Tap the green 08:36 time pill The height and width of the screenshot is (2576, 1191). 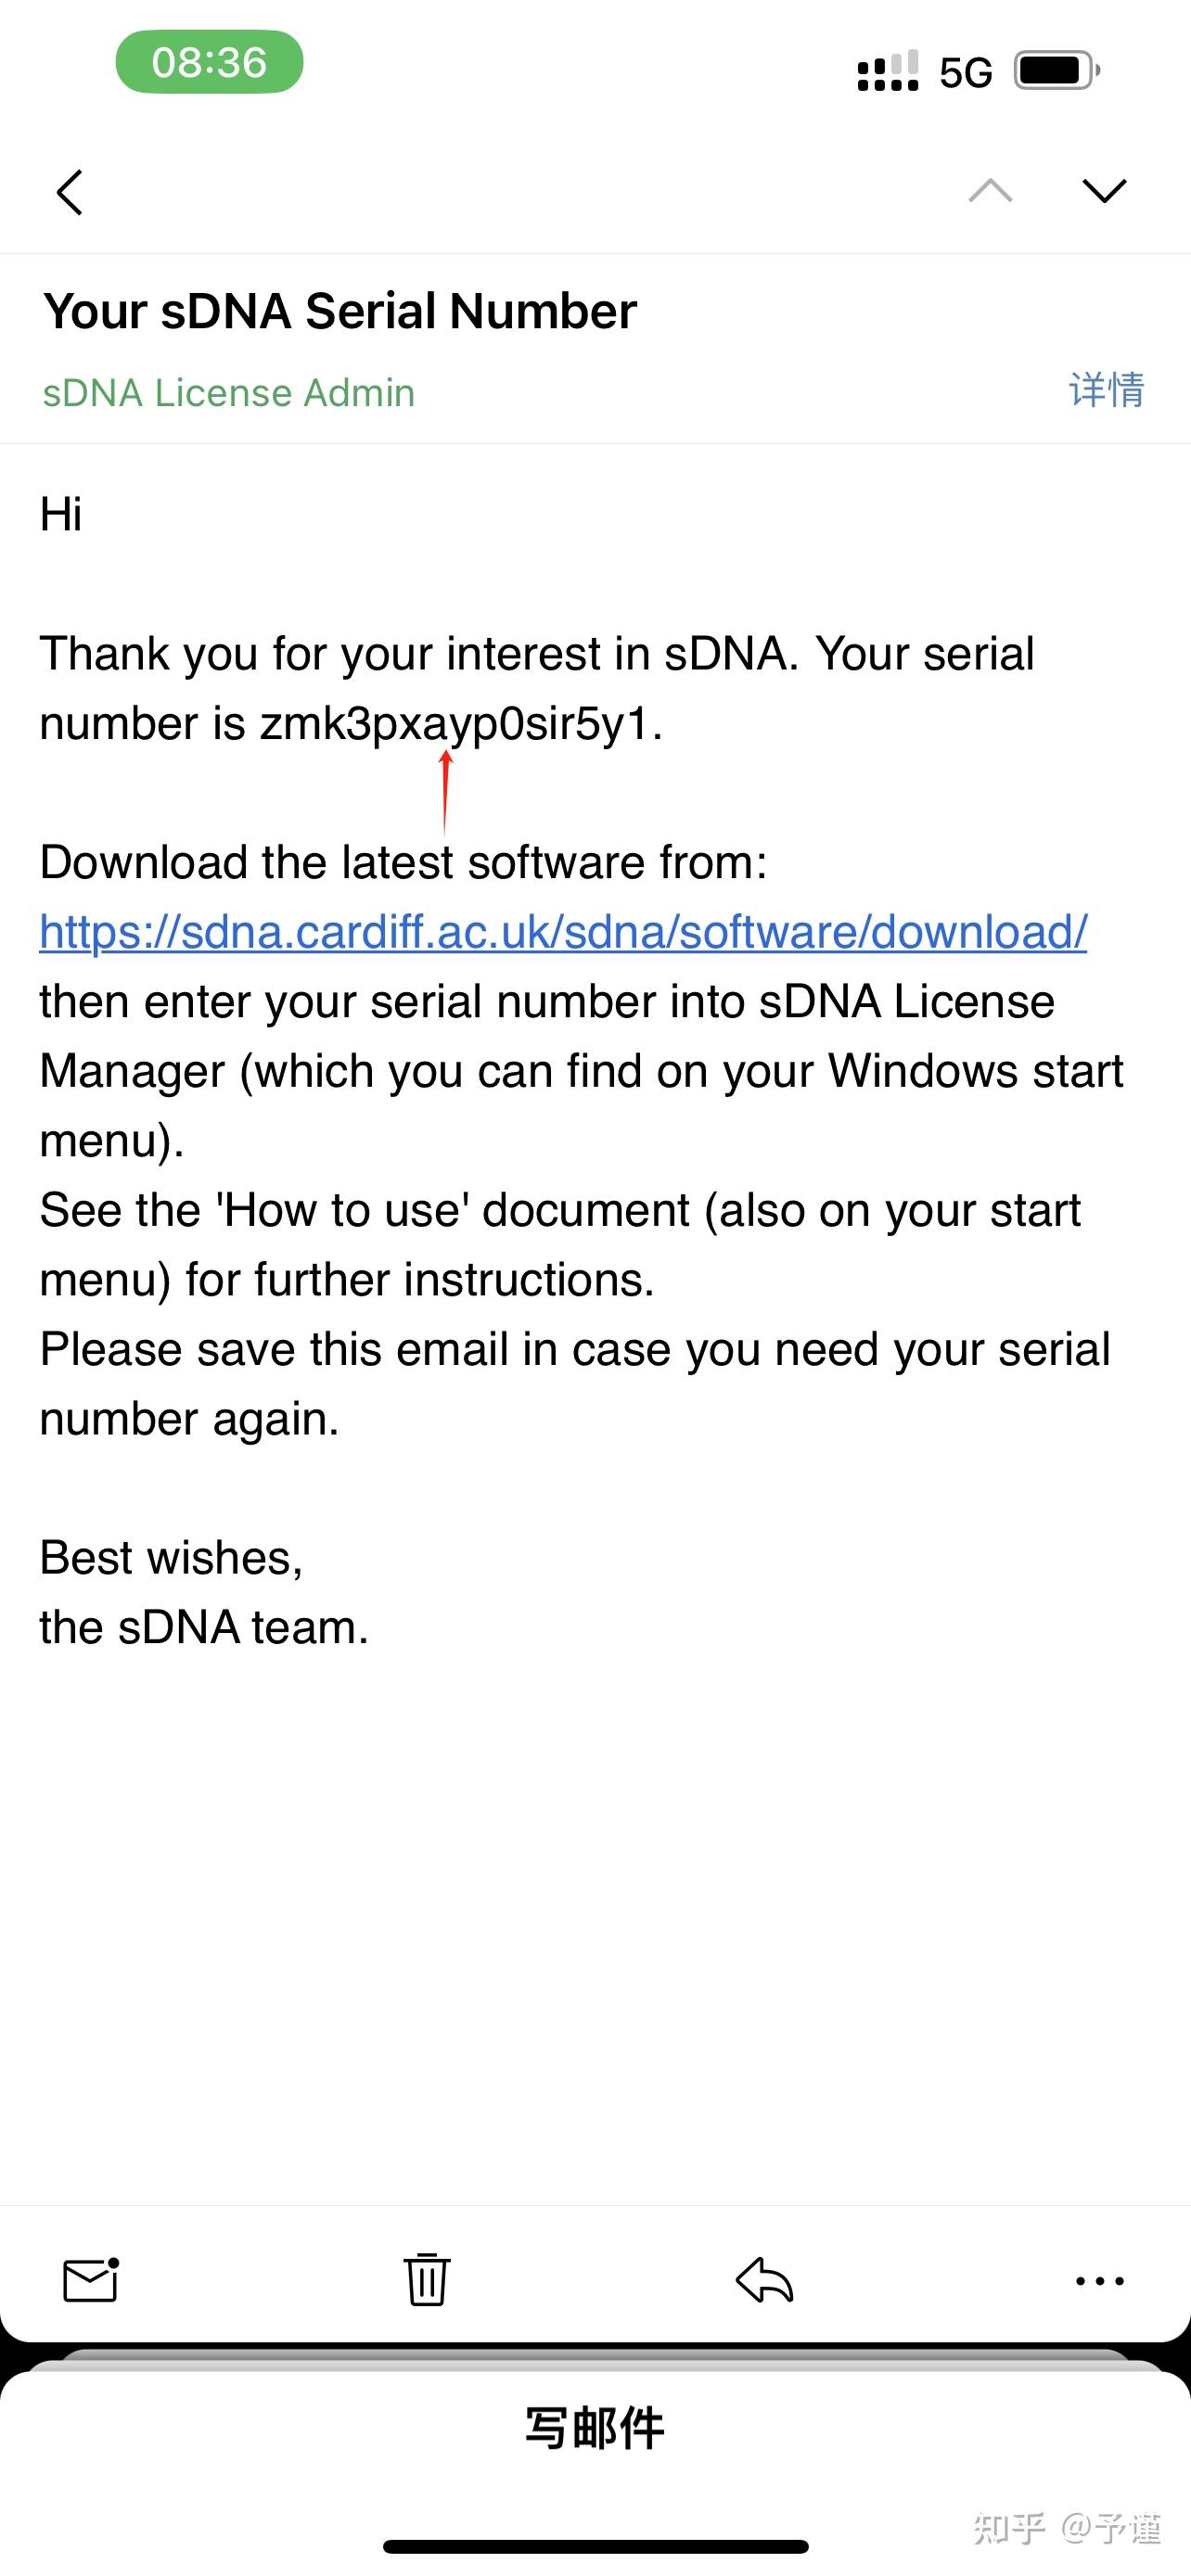(209, 62)
